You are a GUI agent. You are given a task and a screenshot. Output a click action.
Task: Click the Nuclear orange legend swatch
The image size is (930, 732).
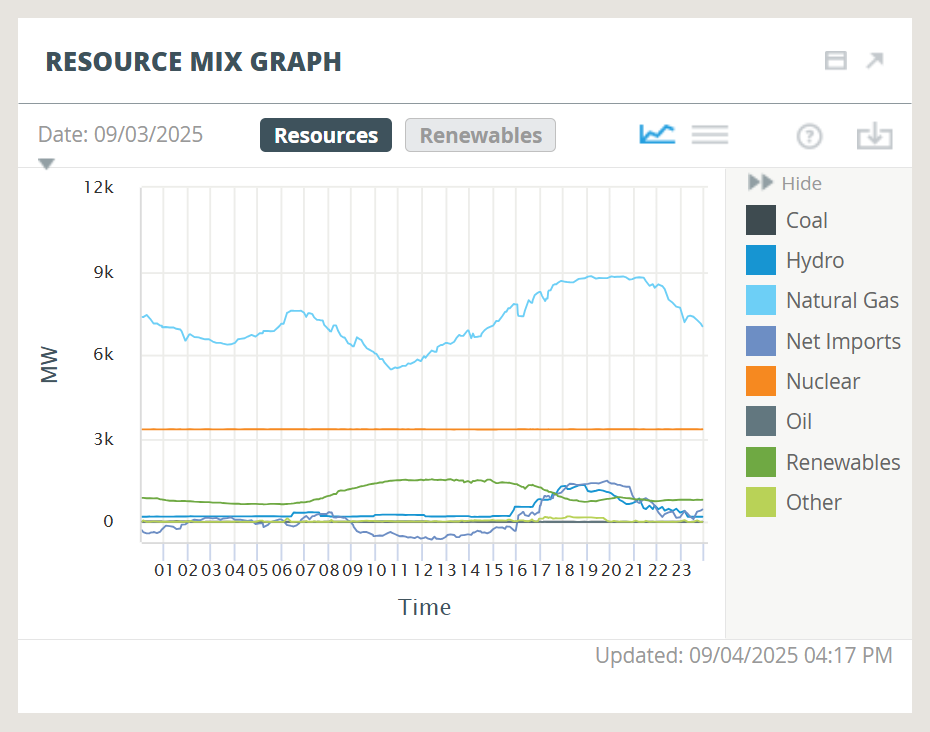[761, 381]
